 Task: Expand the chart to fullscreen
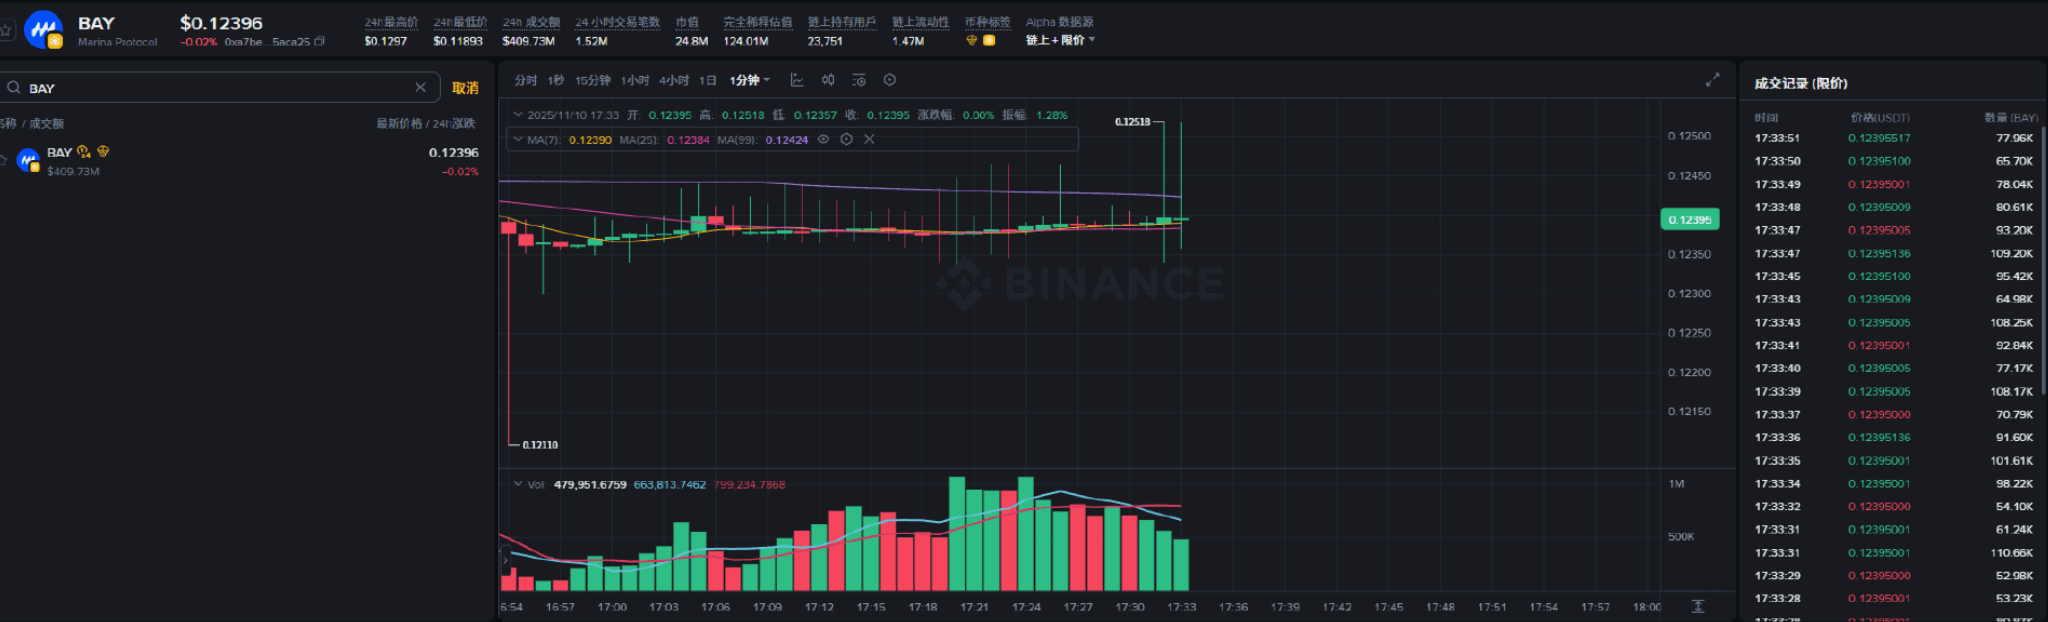coord(1712,80)
